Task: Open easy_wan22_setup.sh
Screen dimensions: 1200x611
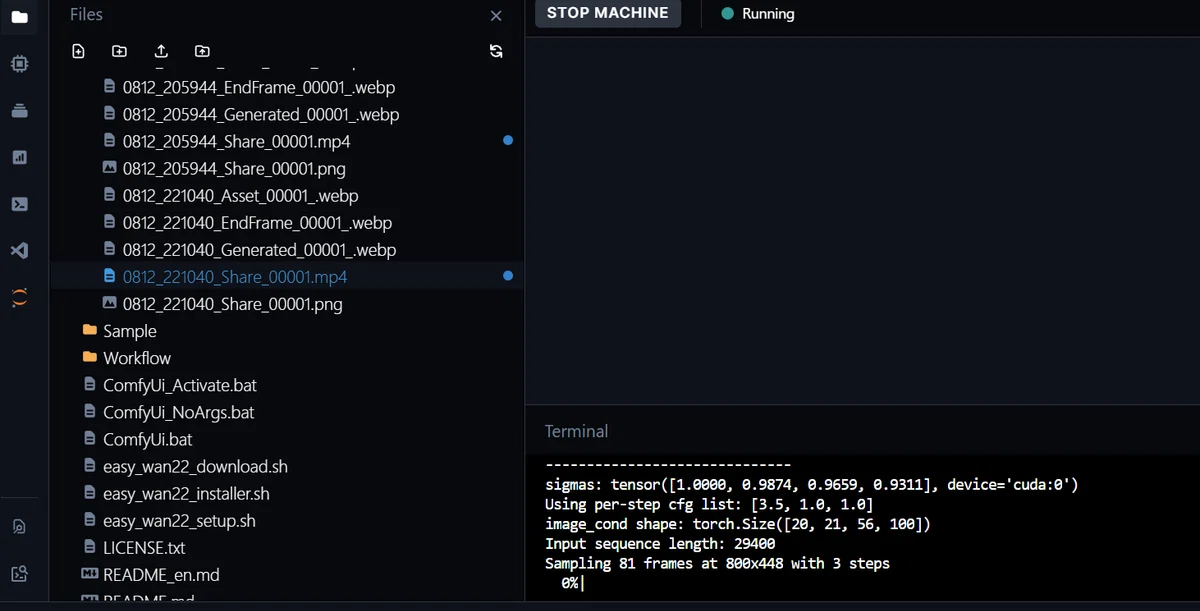Action: pyautogui.click(x=179, y=520)
